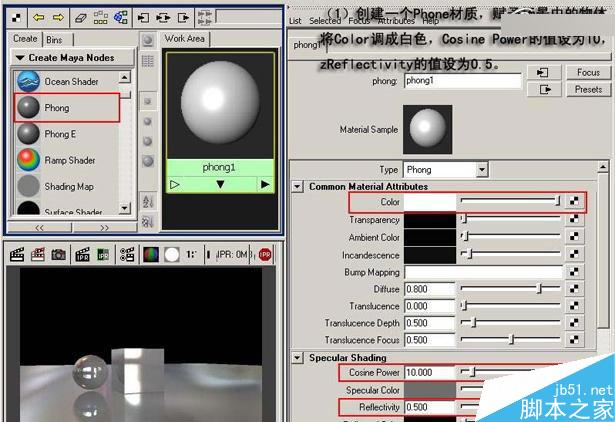
Task: Go to previous graph with left yellow arrow
Action: (x=38, y=18)
